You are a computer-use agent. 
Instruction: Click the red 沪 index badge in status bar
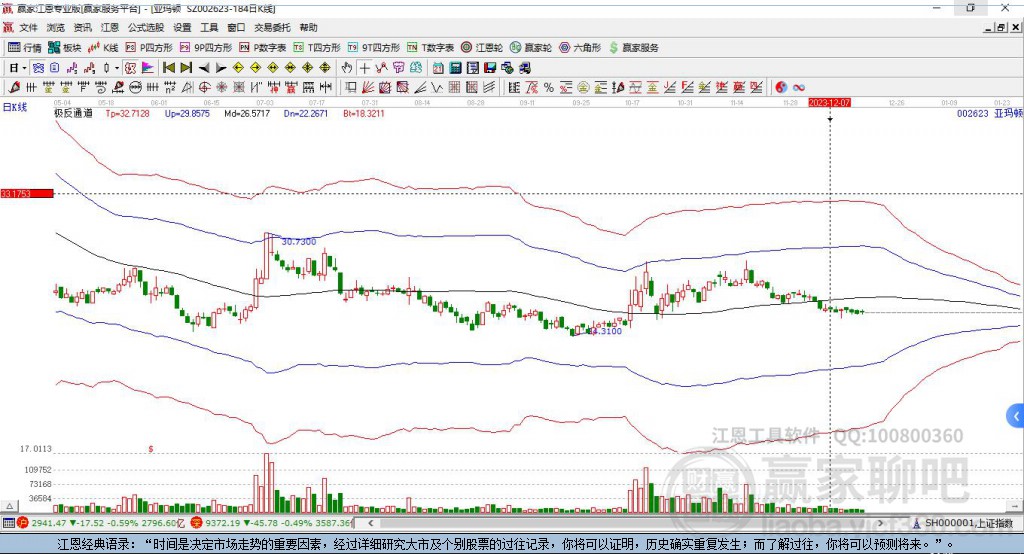coord(23,523)
